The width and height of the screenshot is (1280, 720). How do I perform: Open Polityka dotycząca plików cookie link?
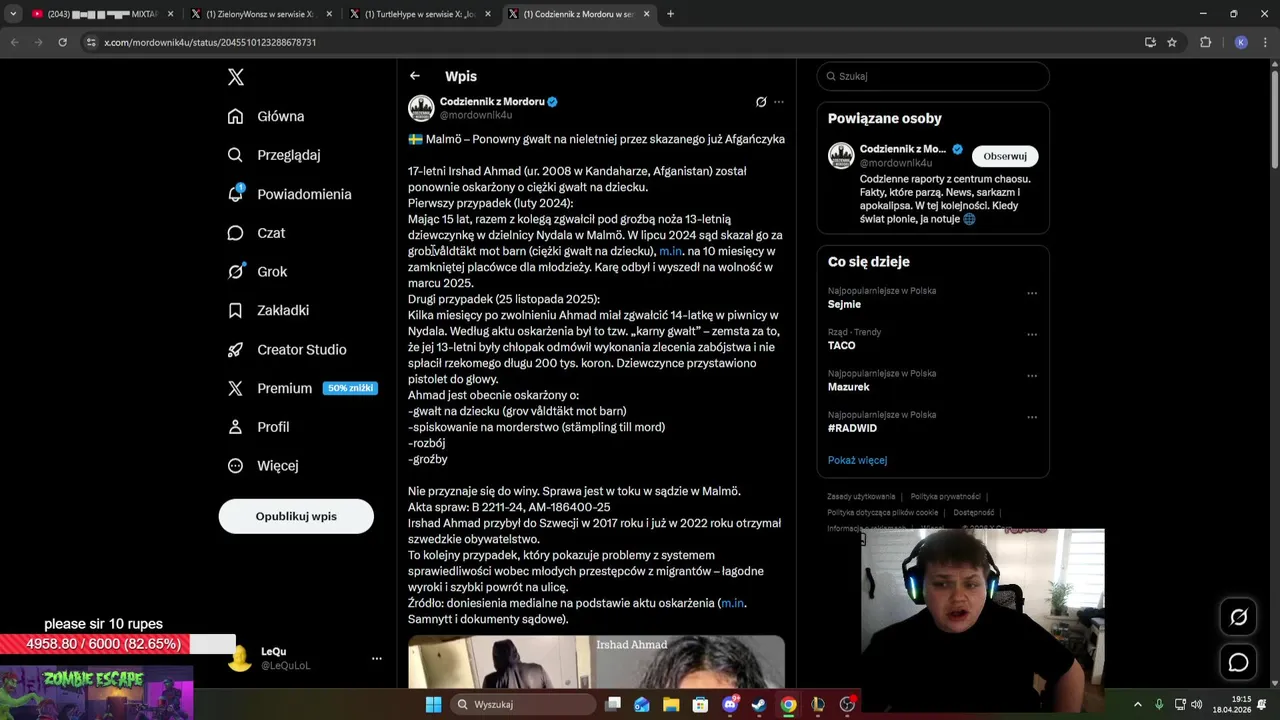pyautogui.click(x=882, y=512)
